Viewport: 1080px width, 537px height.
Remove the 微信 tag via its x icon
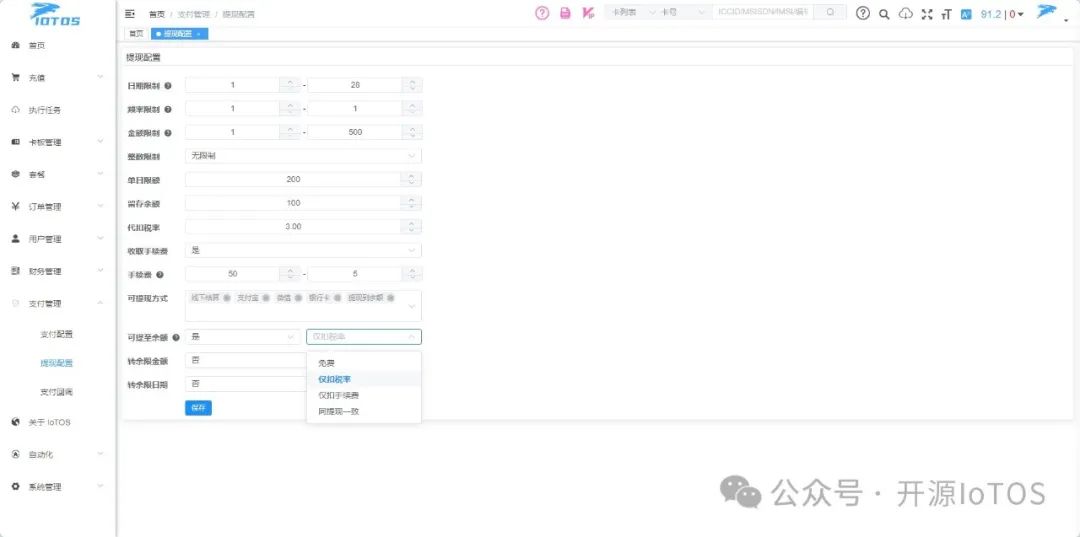[x=298, y=298]
